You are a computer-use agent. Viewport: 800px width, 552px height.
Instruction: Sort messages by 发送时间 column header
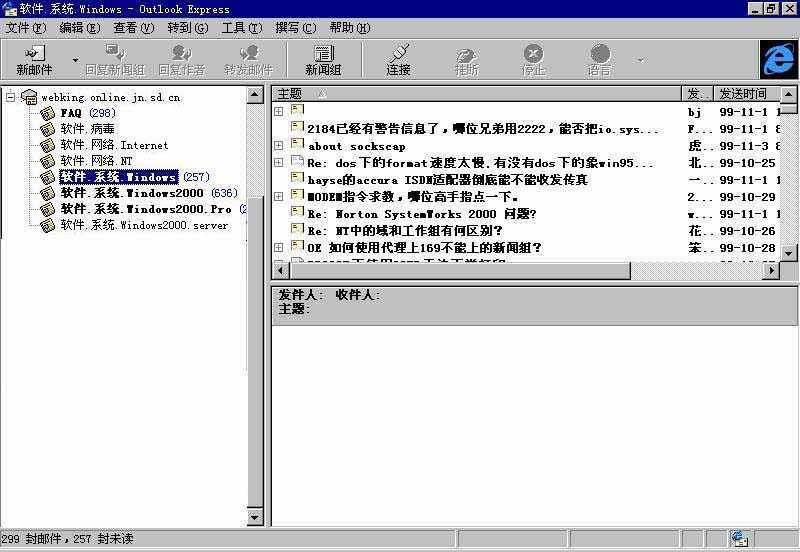pyautogui.click(x=746, y=94)
